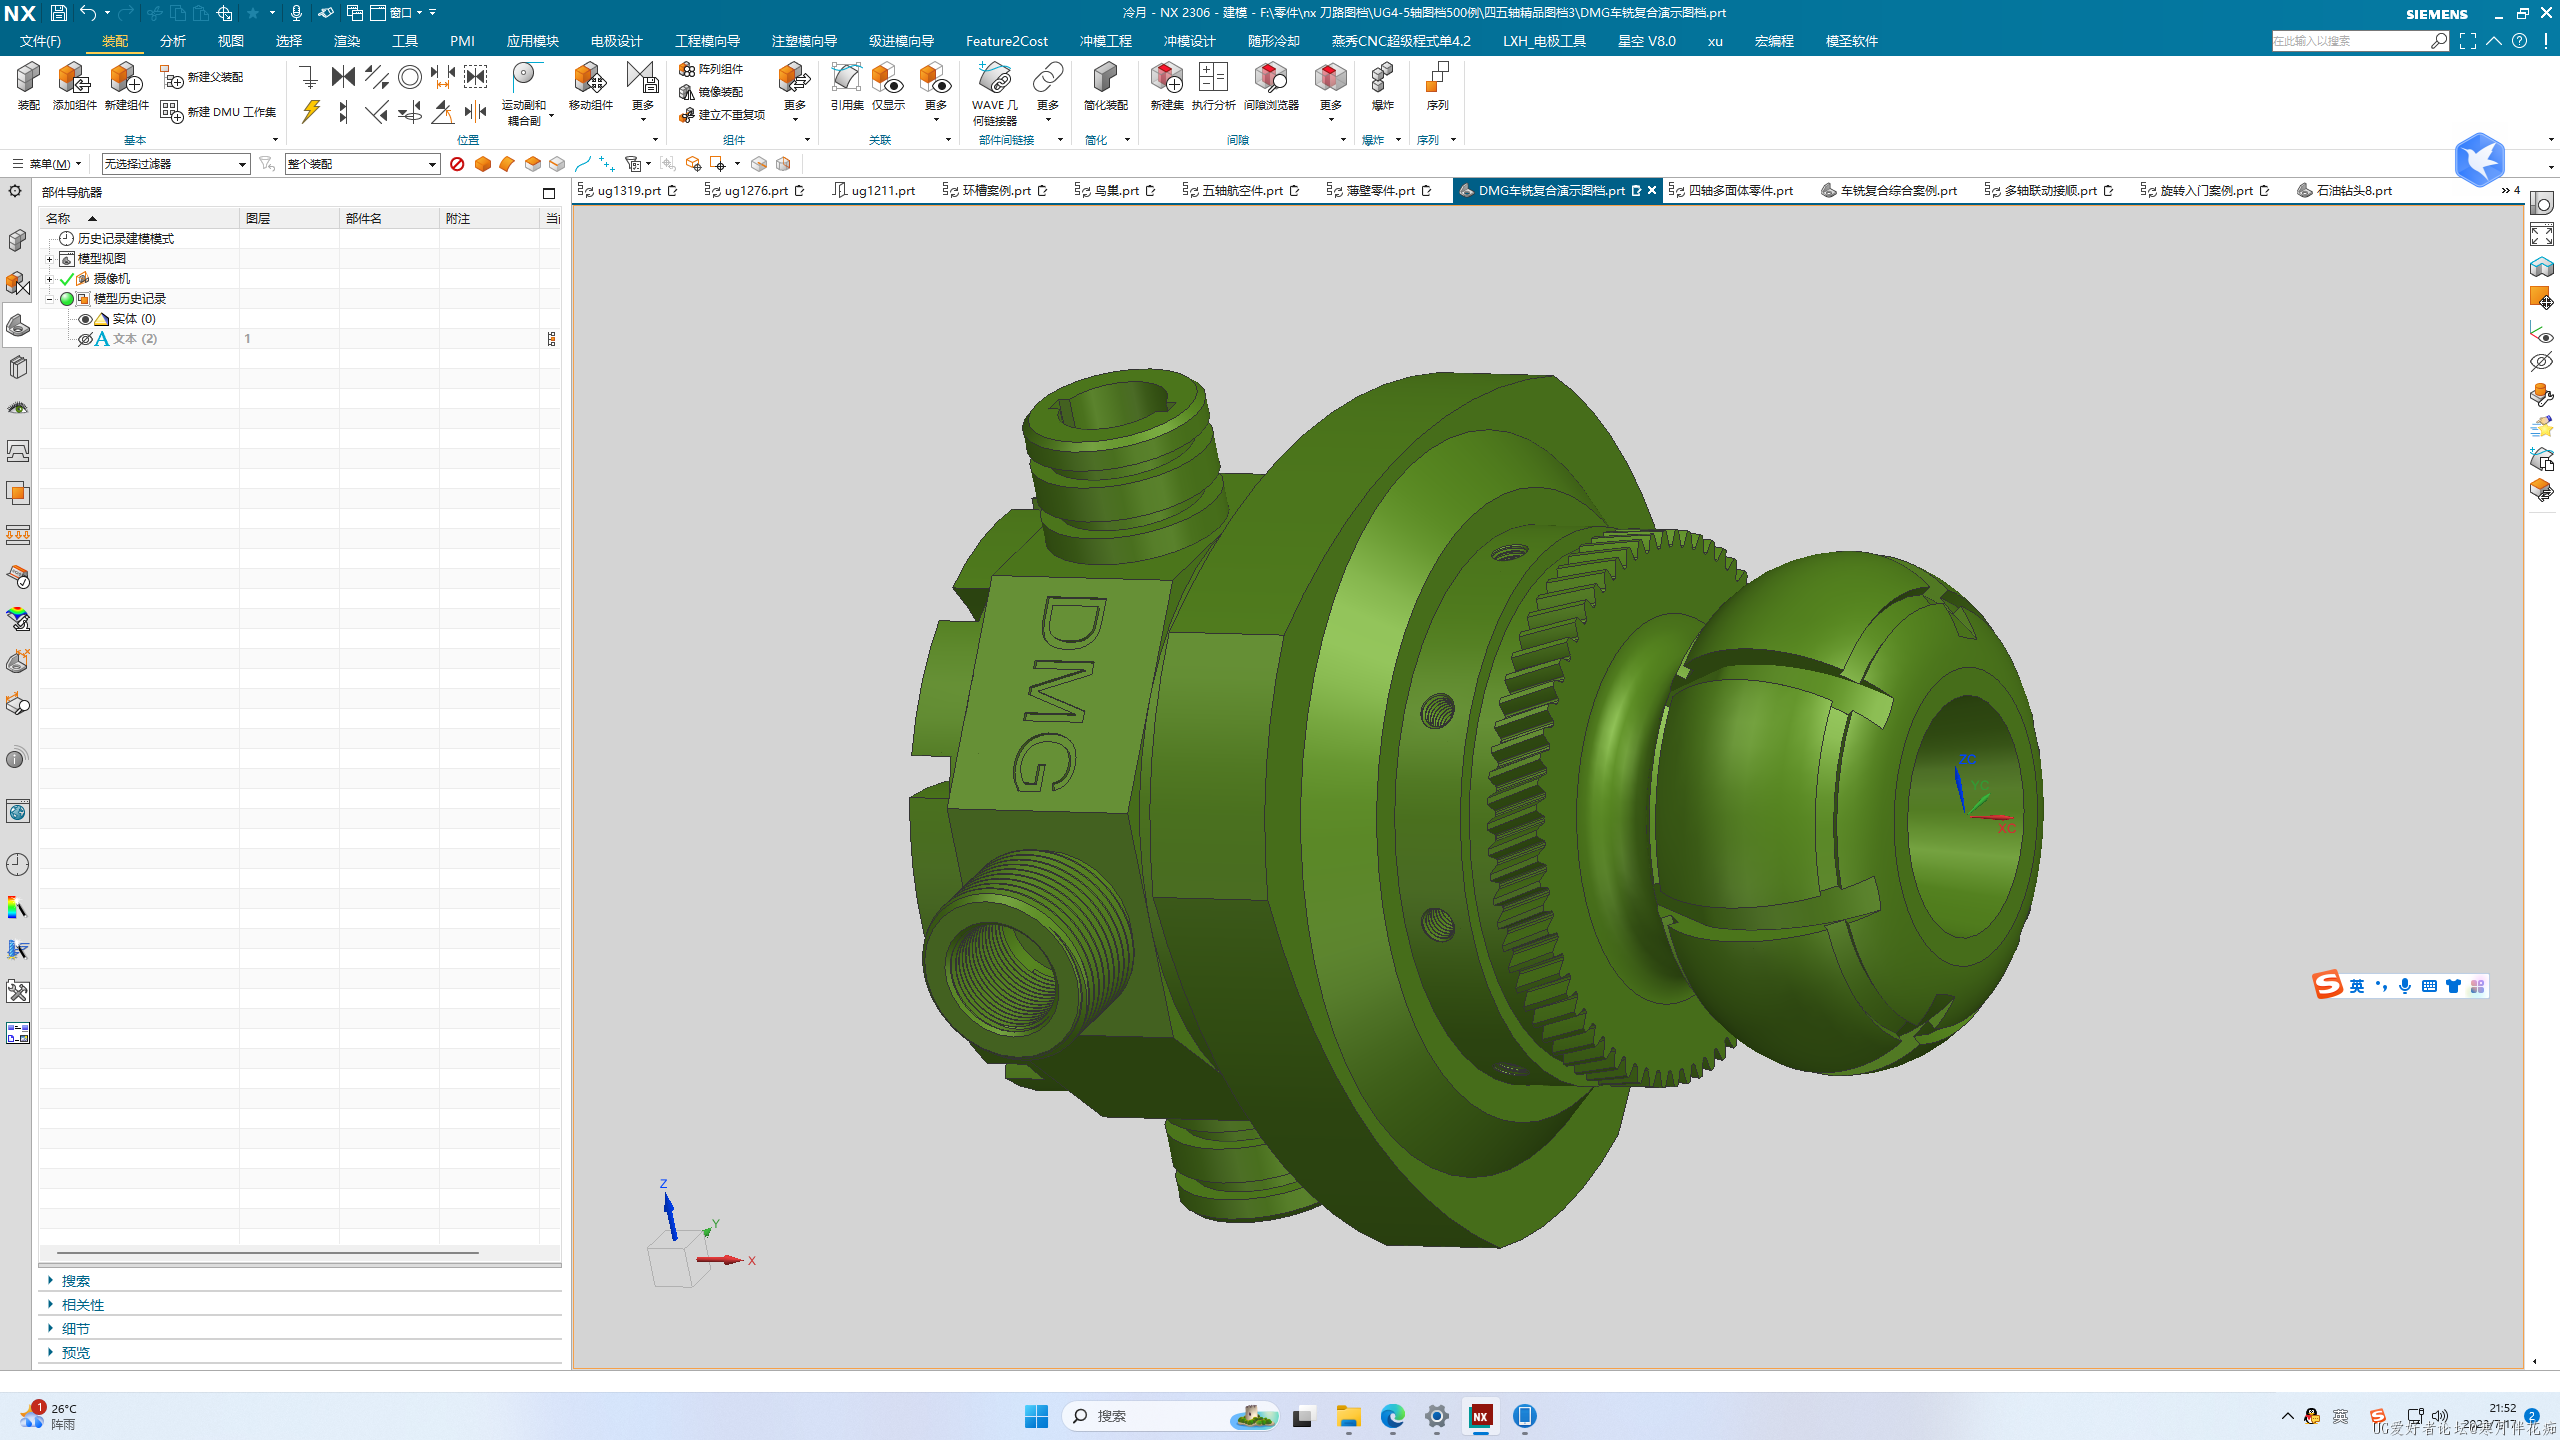Click the 仅显示 (Show Only) icon
This screenshot has height=1440, width=2560.
click(888, 86)
